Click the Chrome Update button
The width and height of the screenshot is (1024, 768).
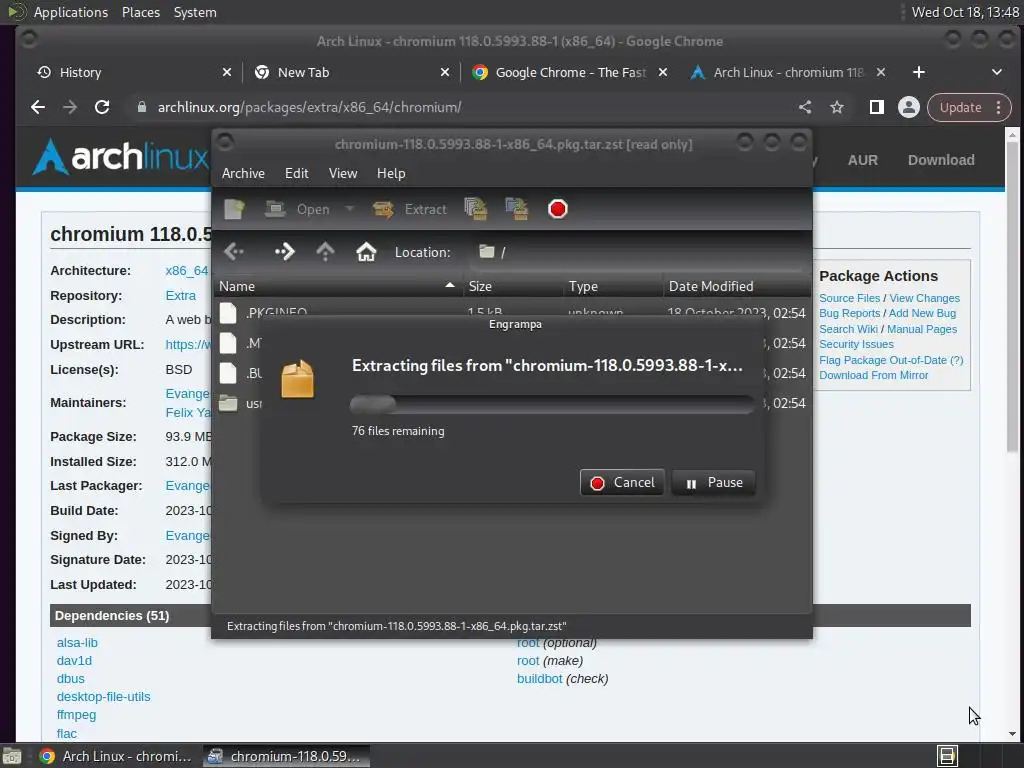pyautogui.click(x=968, y=108)
